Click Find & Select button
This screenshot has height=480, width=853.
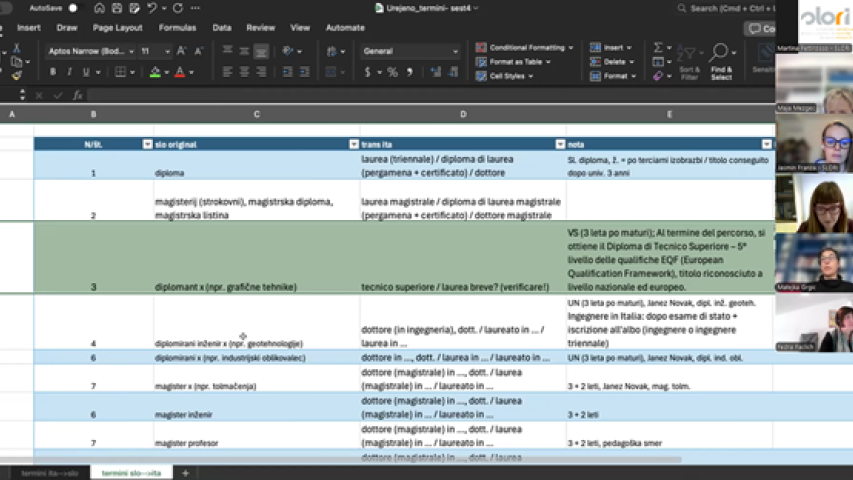[x=721, y=61]
